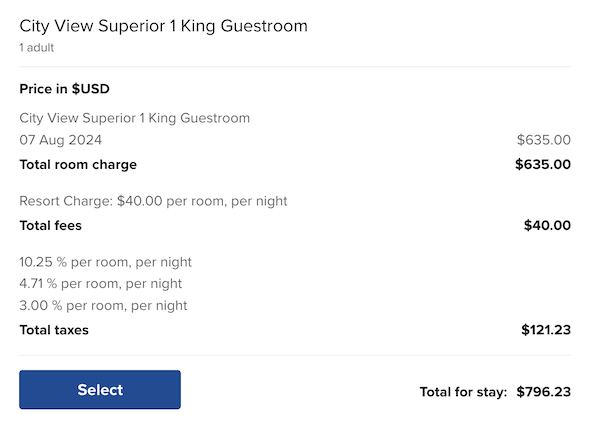The height and width of the screenshot is (431, 604).
Task: Click the Total room charge label
Action: coord(78,164)
